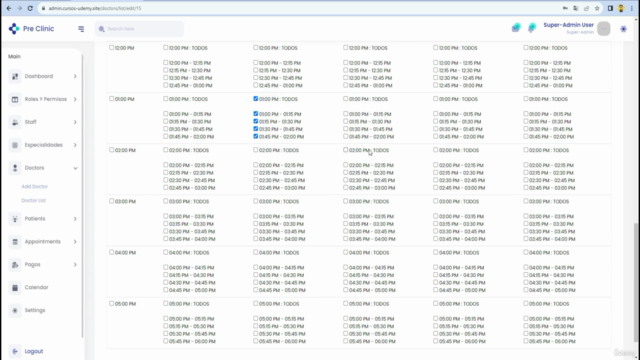Screen dimensions: 640x360
Task: Check the 01:00 PM row checkbox
Action: [111, 99]
